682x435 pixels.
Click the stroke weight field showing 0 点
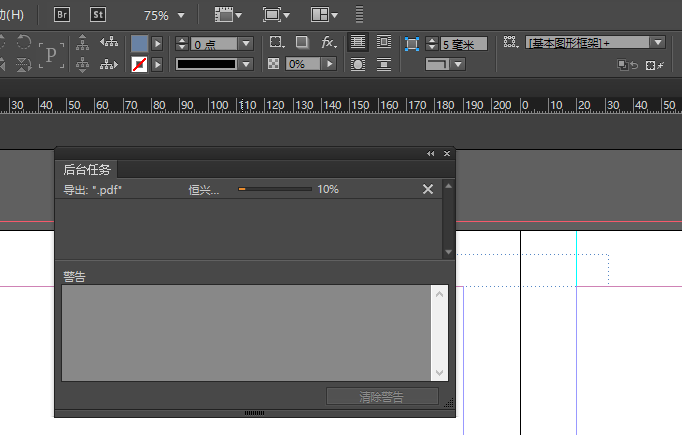214,44
